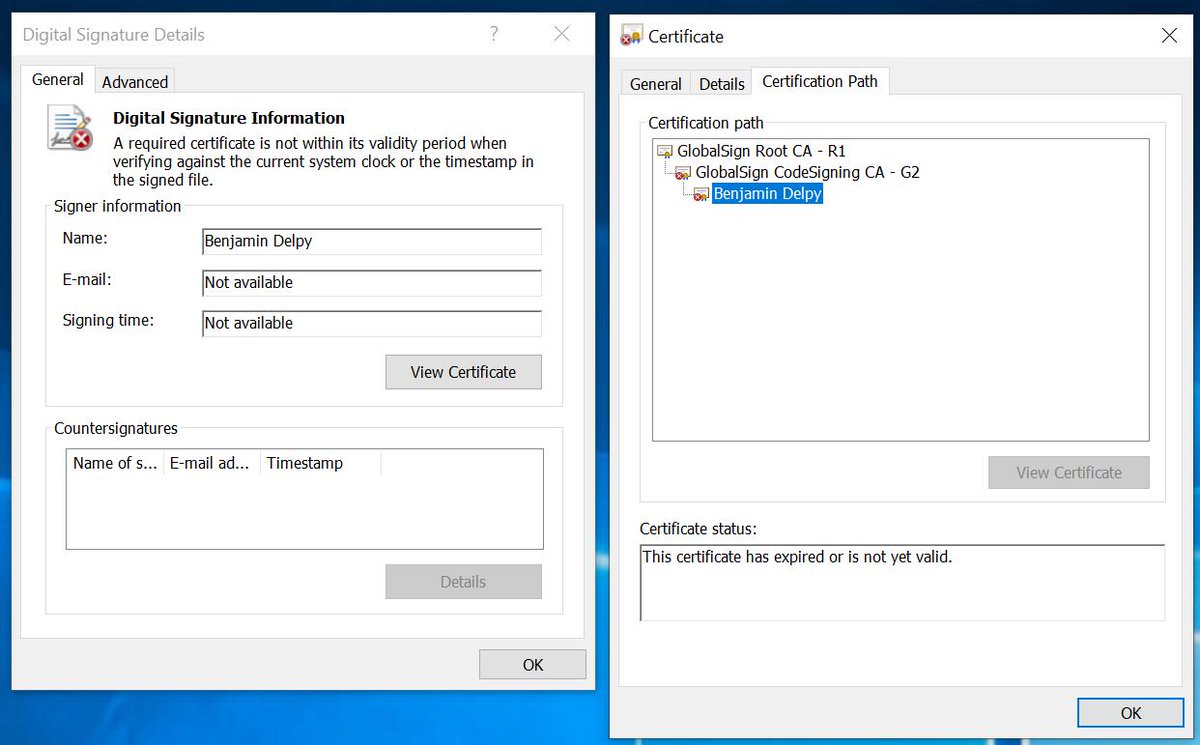Click the disabled View Certificate button in Certificate window
Viewport: 1200px width, 745px height.
pyautogui.click(x=1069, y=473)
